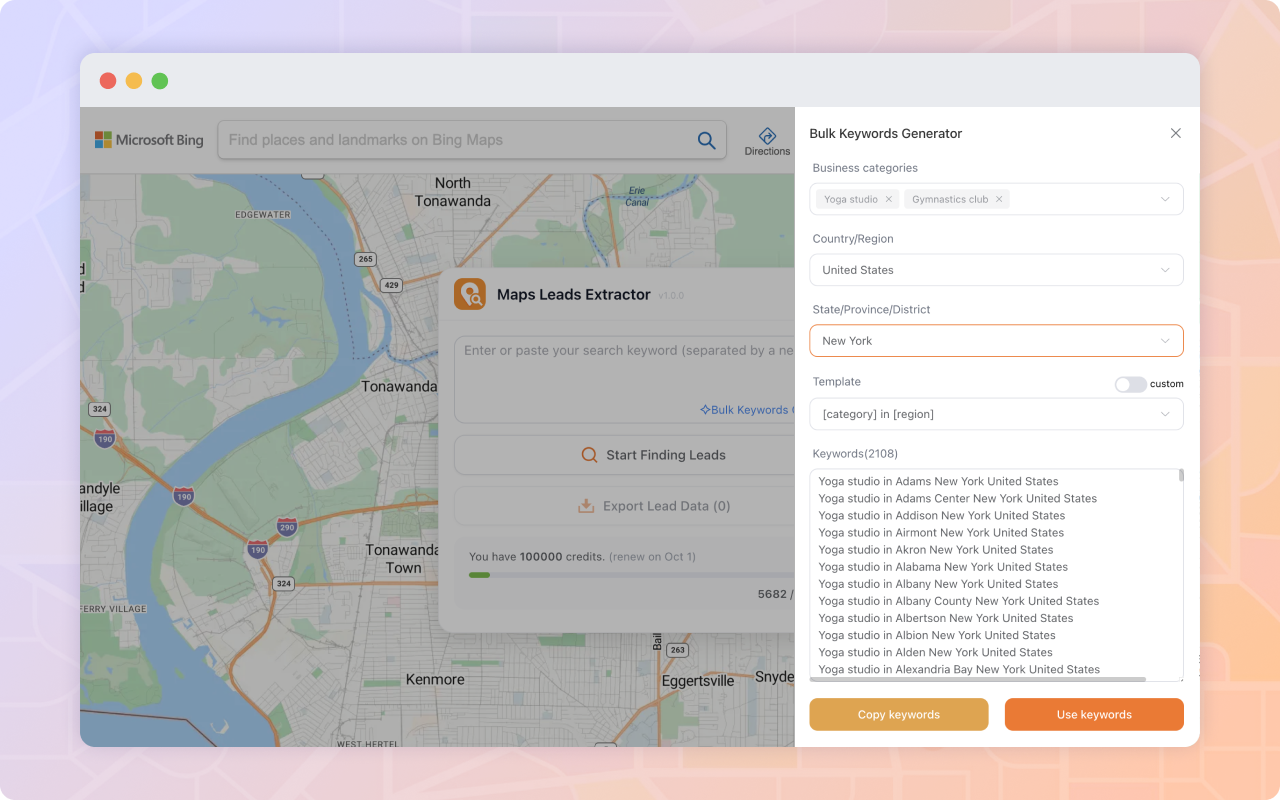1280x800 pixels.
Task: Click the yellow macOS minimize window dot
Action: (134, 81)
